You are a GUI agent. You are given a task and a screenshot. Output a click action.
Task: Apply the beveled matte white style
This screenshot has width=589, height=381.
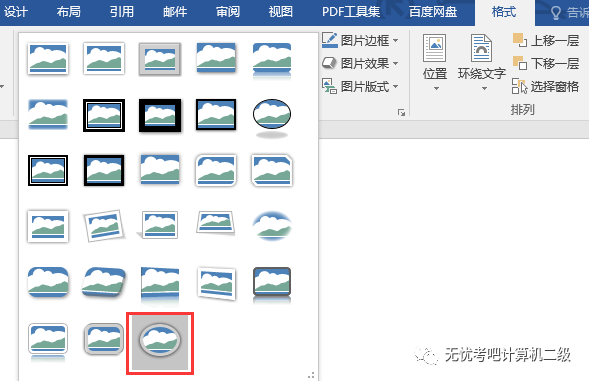[x=104, y=59]
